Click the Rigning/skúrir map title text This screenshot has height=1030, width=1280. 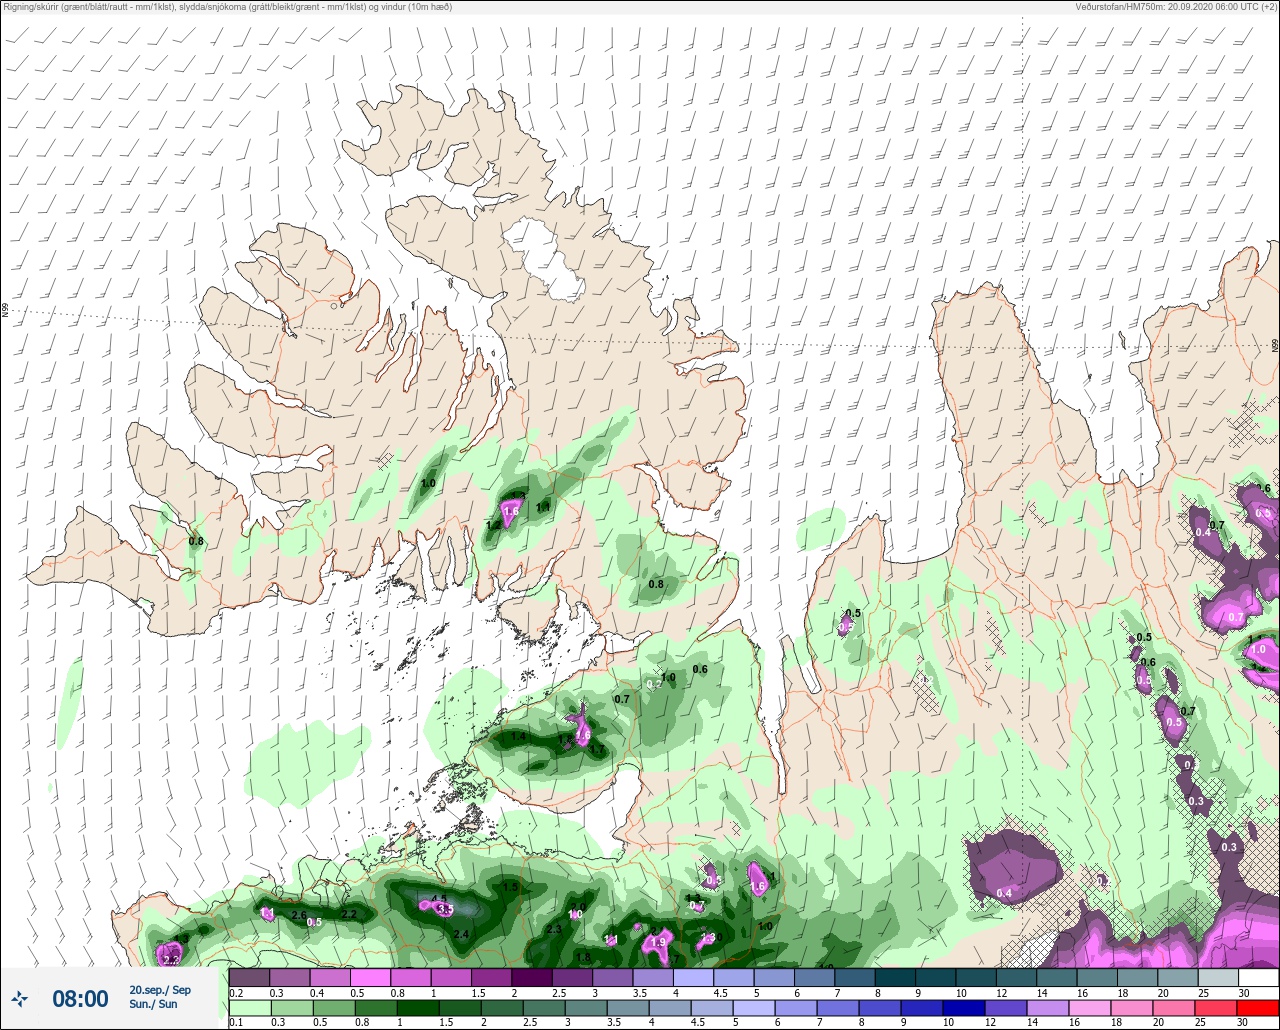tap(228, 7)
